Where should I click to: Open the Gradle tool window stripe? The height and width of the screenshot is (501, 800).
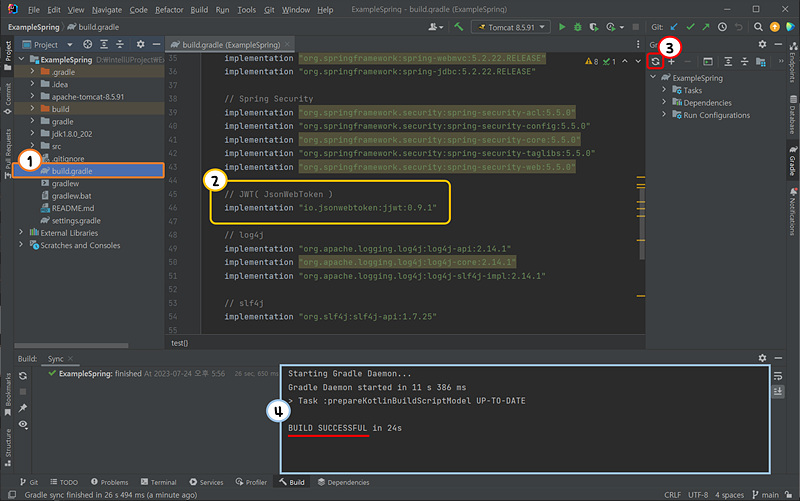click(793, 161)
